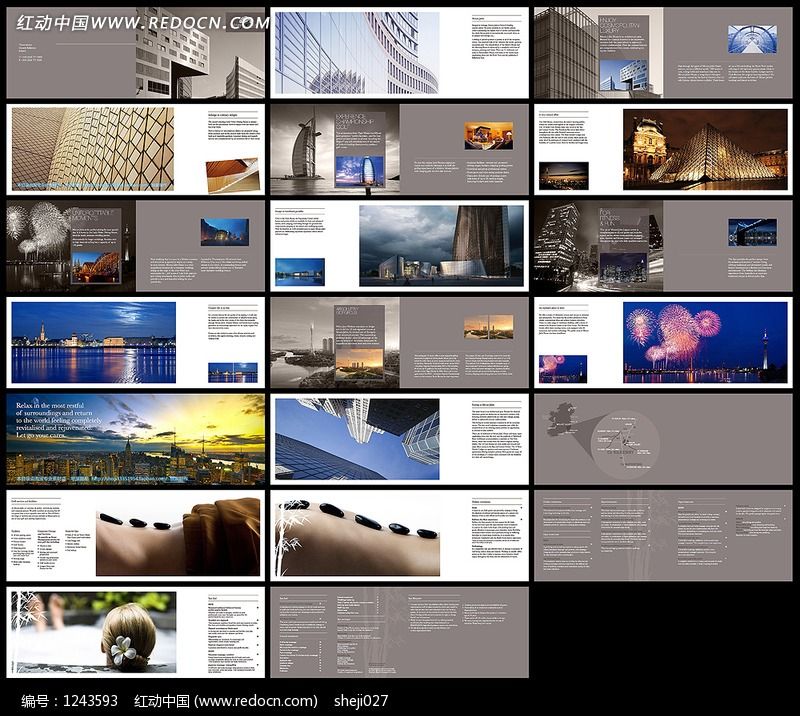800x716 pixels.
Task: Select the hot stones photo with white bamboo
Action: click(x=357, y=535)
